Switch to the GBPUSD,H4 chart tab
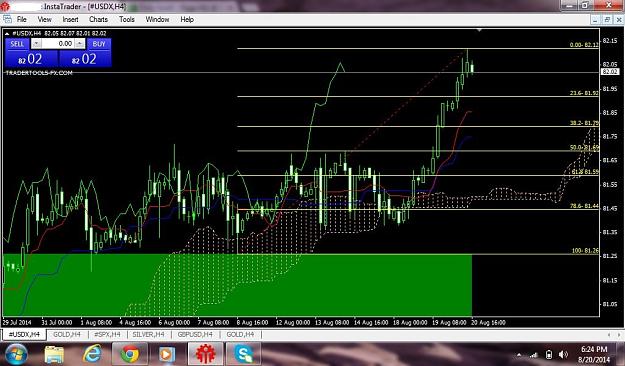Screen dimensions: 625x366 (195, 334)
